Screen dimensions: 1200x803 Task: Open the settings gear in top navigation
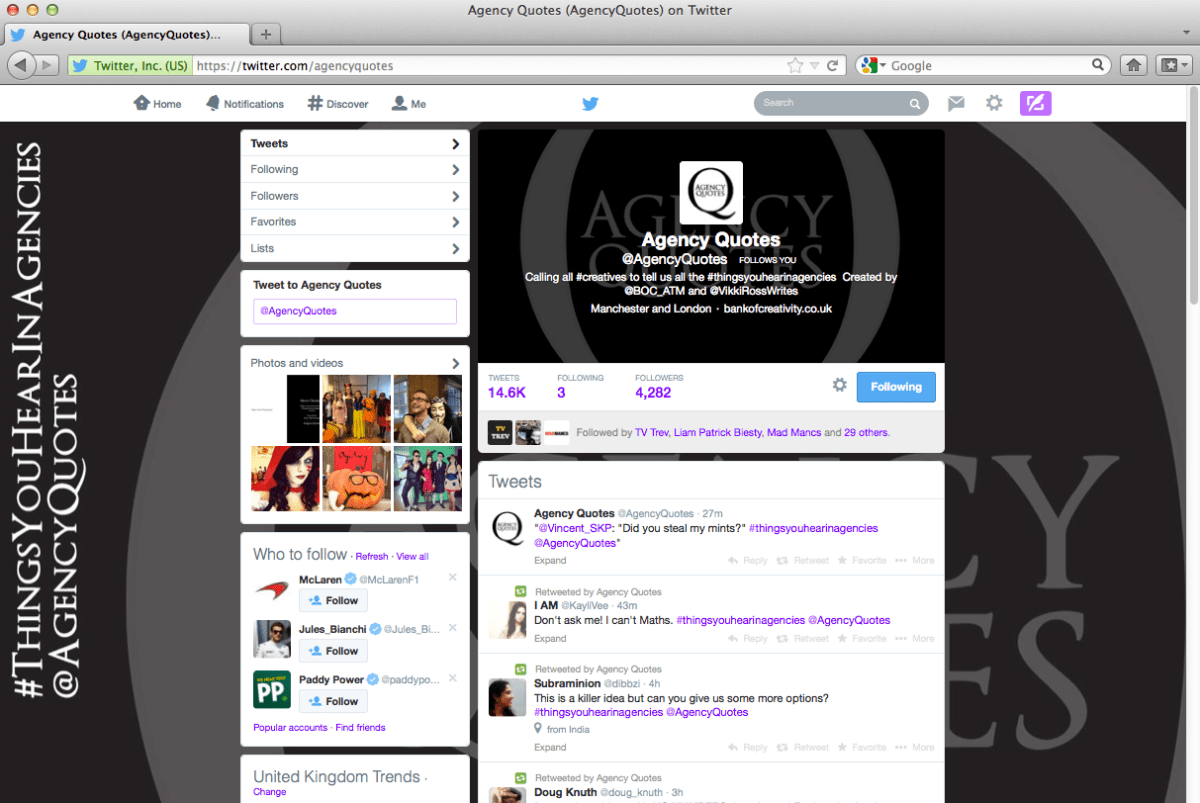click(x=993, y=103)
